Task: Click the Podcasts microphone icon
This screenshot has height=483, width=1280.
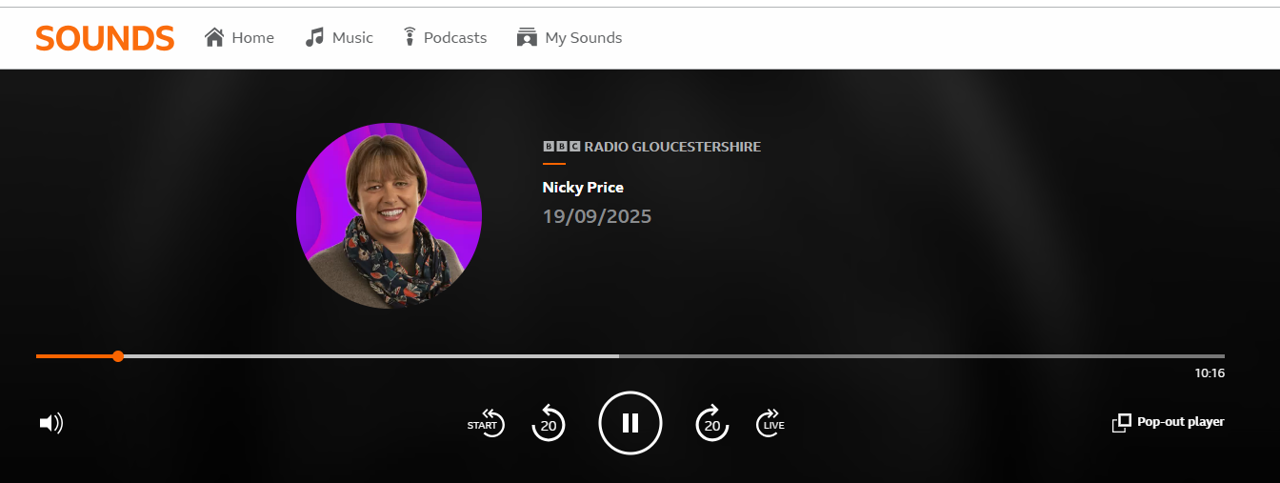Action: [x=409, y=37]
